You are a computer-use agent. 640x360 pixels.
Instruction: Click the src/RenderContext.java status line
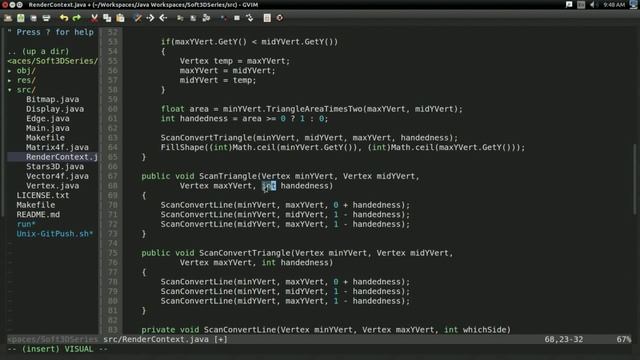click(x=165, y=340)
